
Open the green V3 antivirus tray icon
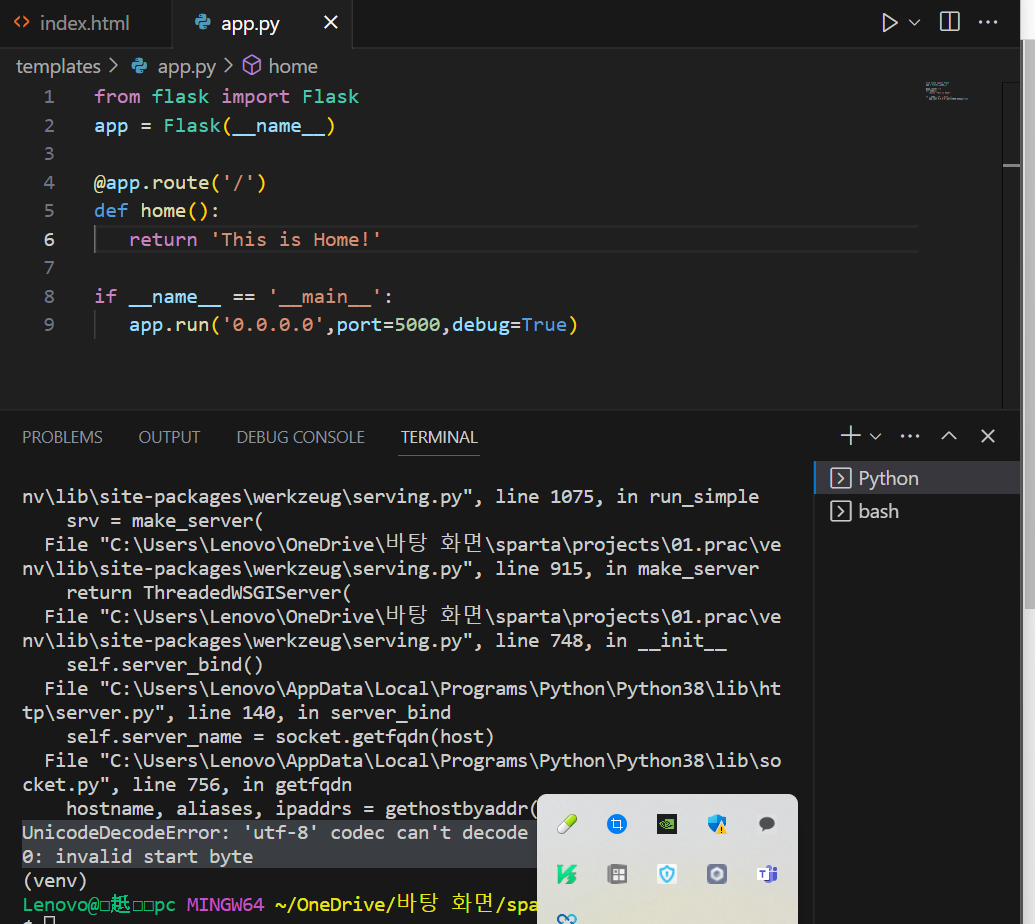coord(567,874)
